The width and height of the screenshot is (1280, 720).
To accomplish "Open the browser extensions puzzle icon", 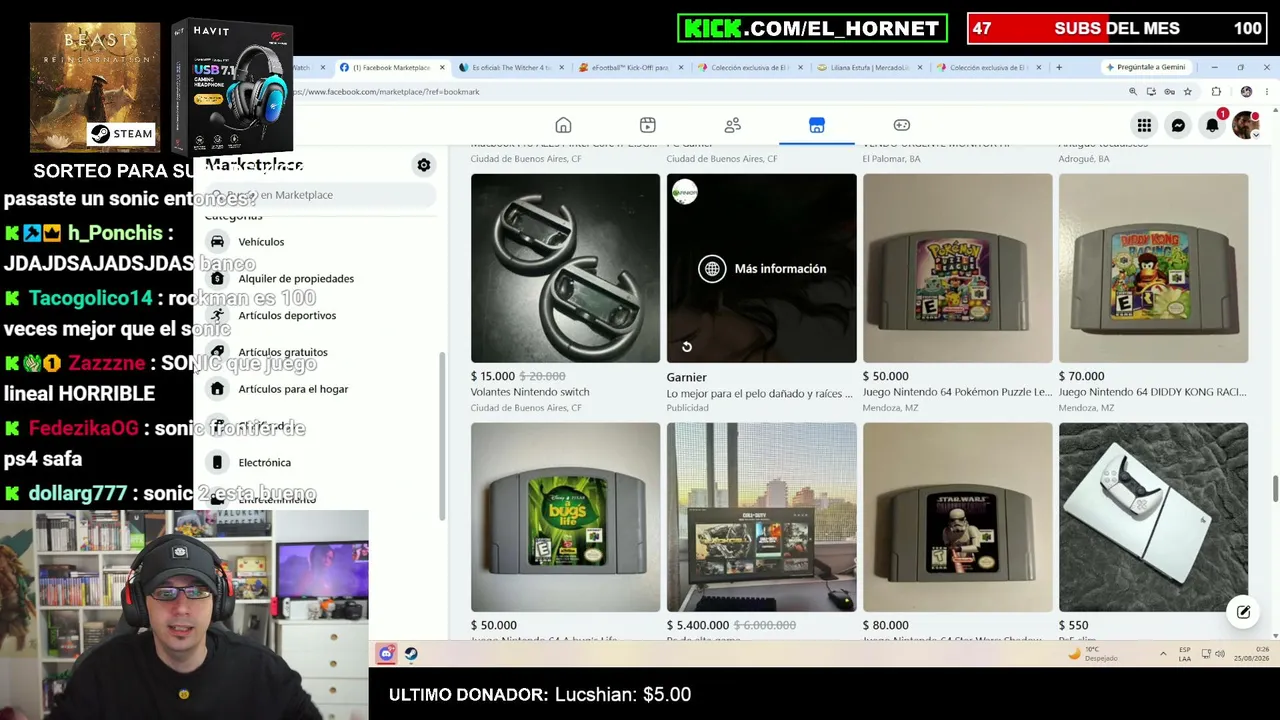I will pyautogui.click(x=1216, y=92).
